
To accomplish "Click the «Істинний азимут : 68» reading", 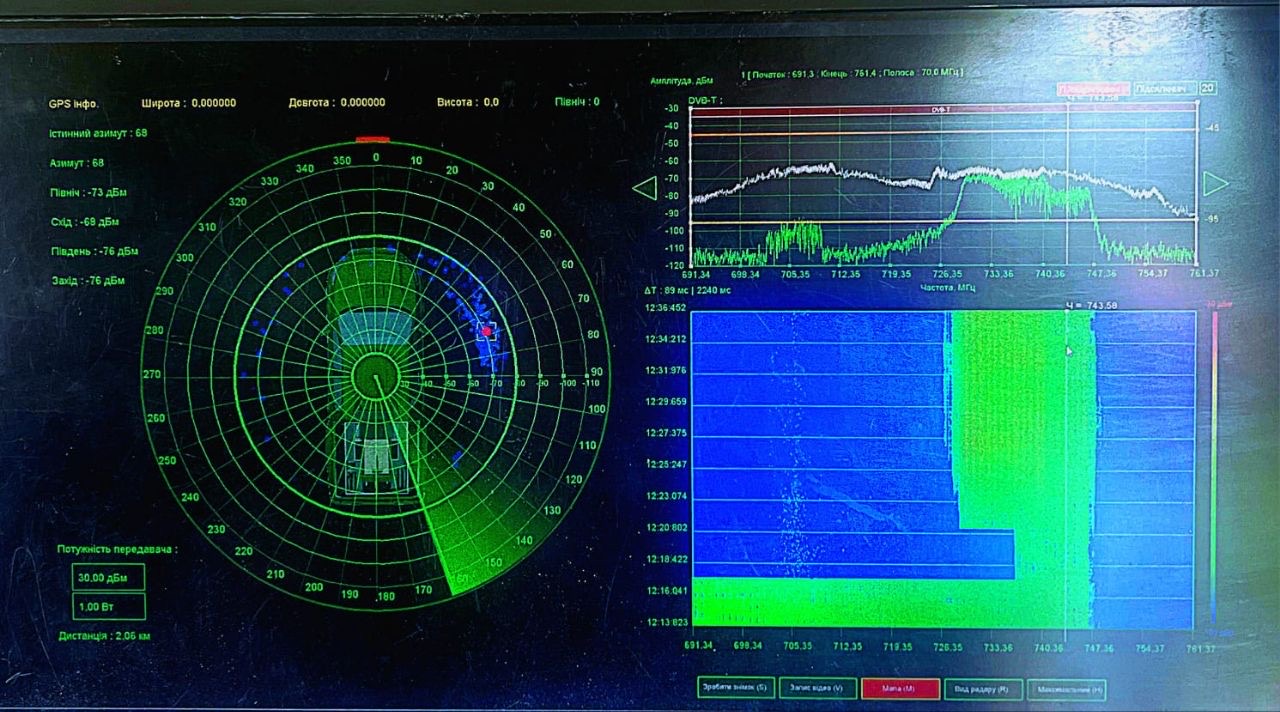I will pos(98,133).
